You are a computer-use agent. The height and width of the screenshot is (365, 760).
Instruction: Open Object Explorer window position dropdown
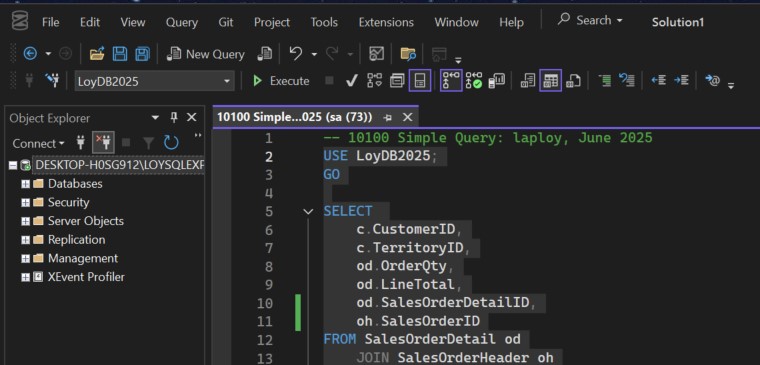click(155, 117)
